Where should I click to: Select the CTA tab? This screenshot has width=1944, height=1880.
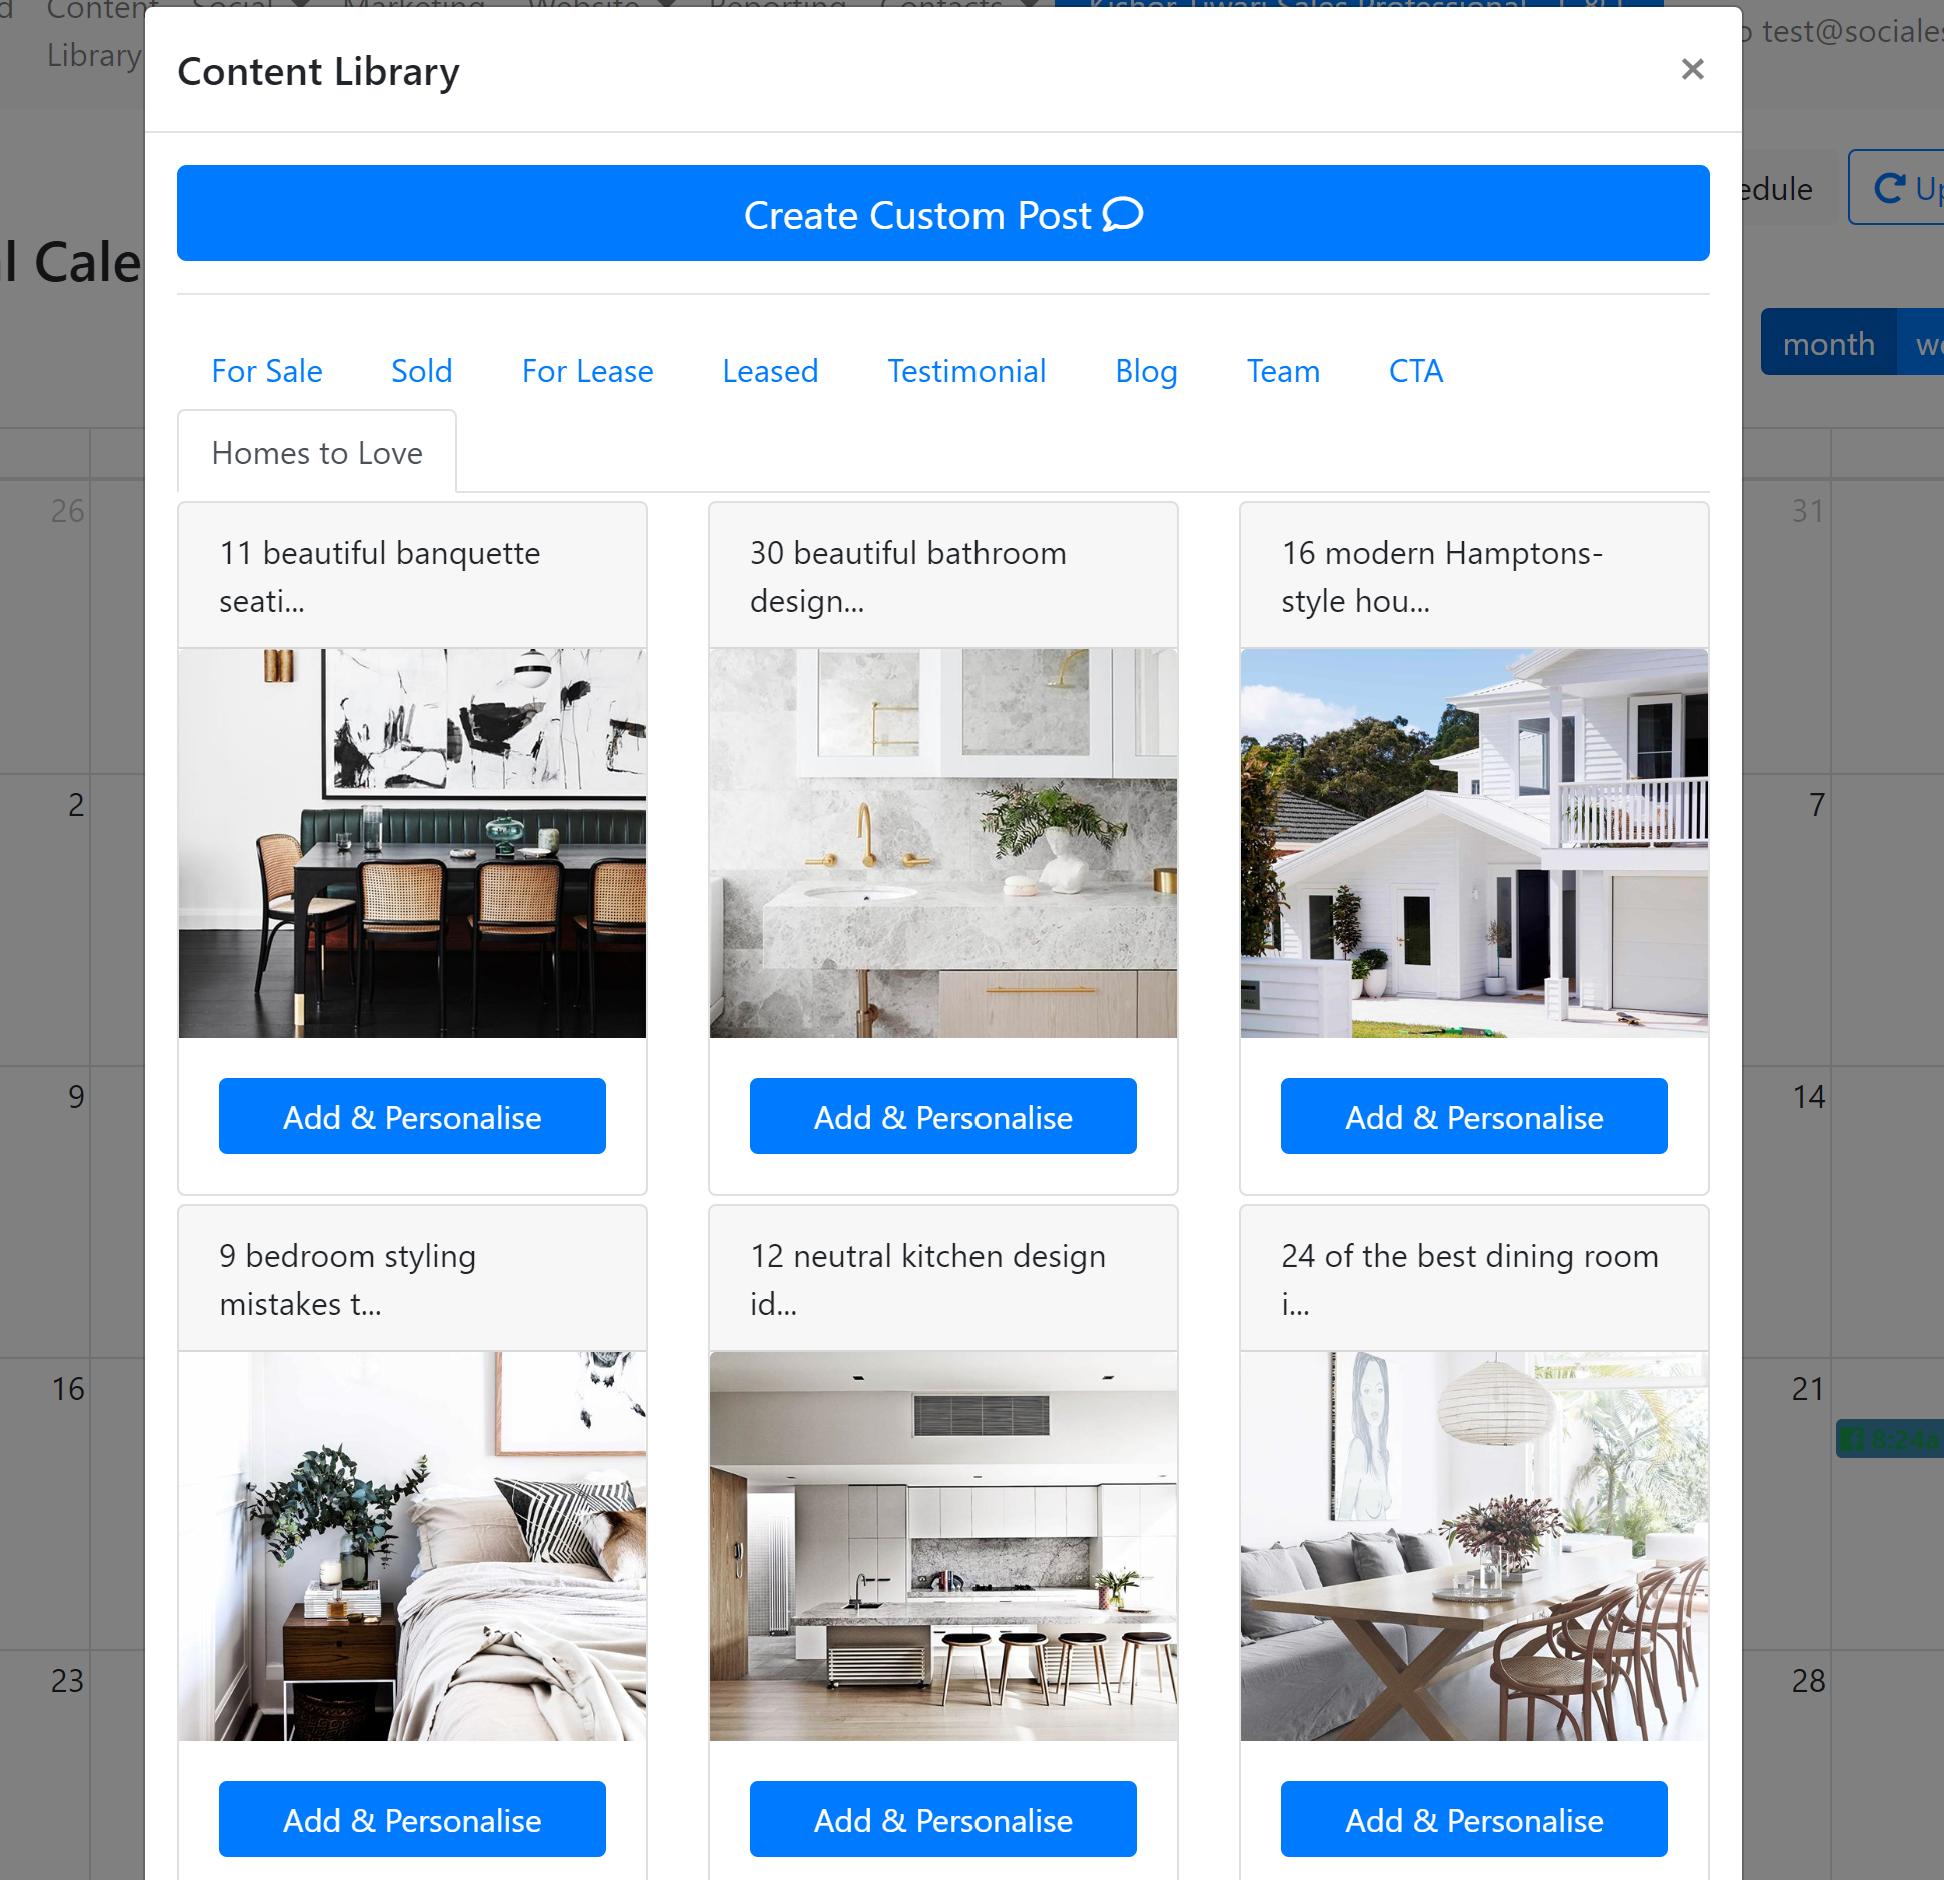tap(1415, 371)
